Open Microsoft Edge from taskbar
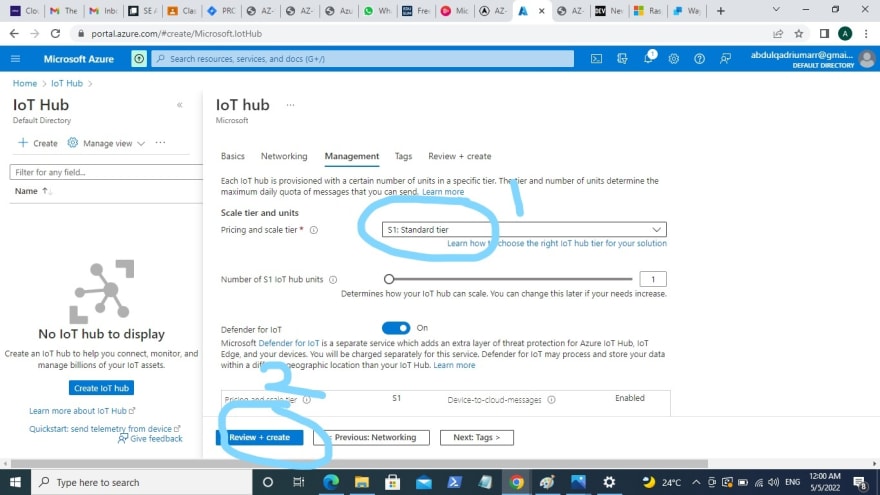Screen dimensions: 880x495 pyautogui.click(x=331, y=482)
